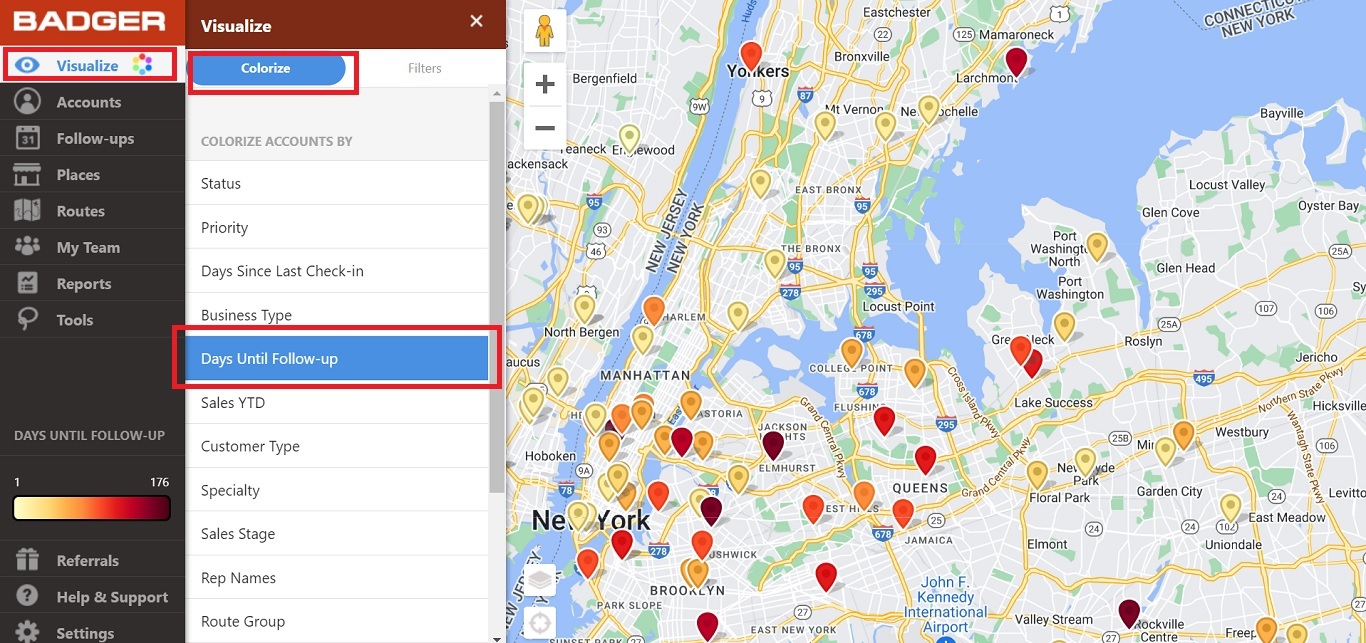Click the locate-me crosshair map button
1366x643 pixels.
[540, 622]
